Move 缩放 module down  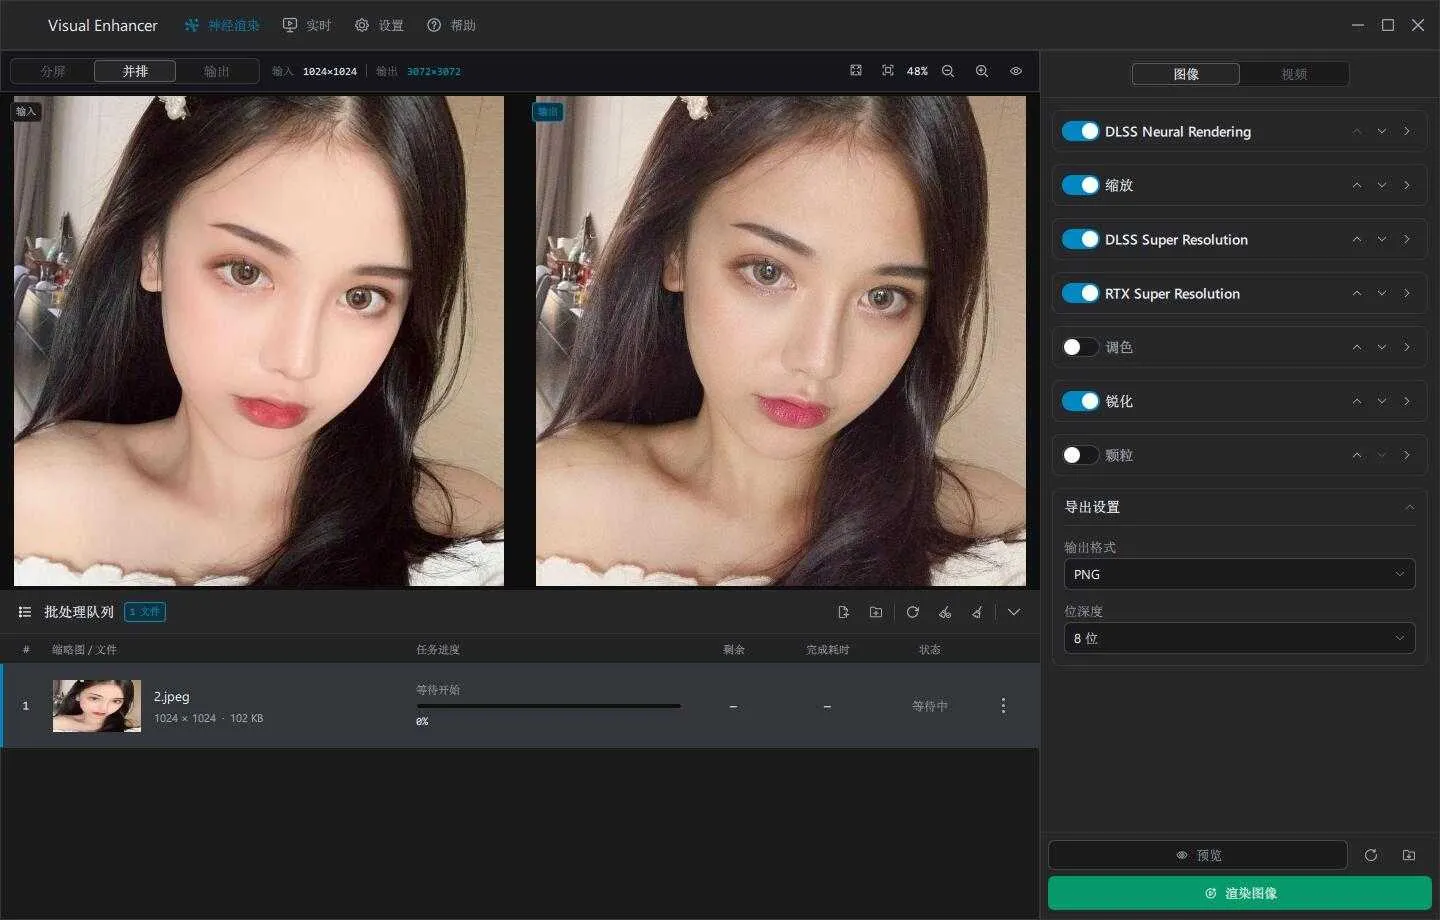1382,185
